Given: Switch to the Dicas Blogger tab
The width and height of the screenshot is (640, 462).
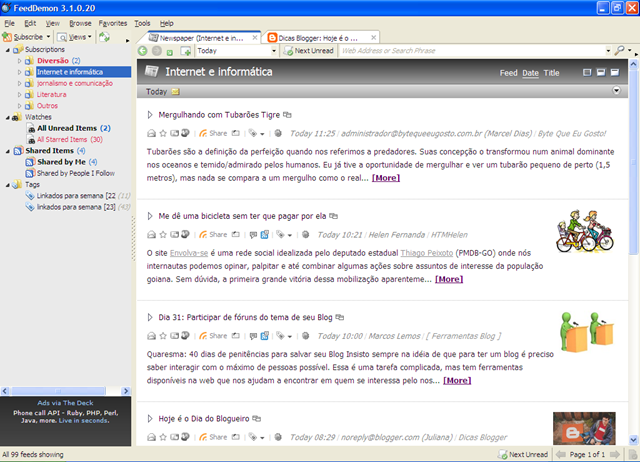Looking at the screenshot, I should [x=322, y=38].
